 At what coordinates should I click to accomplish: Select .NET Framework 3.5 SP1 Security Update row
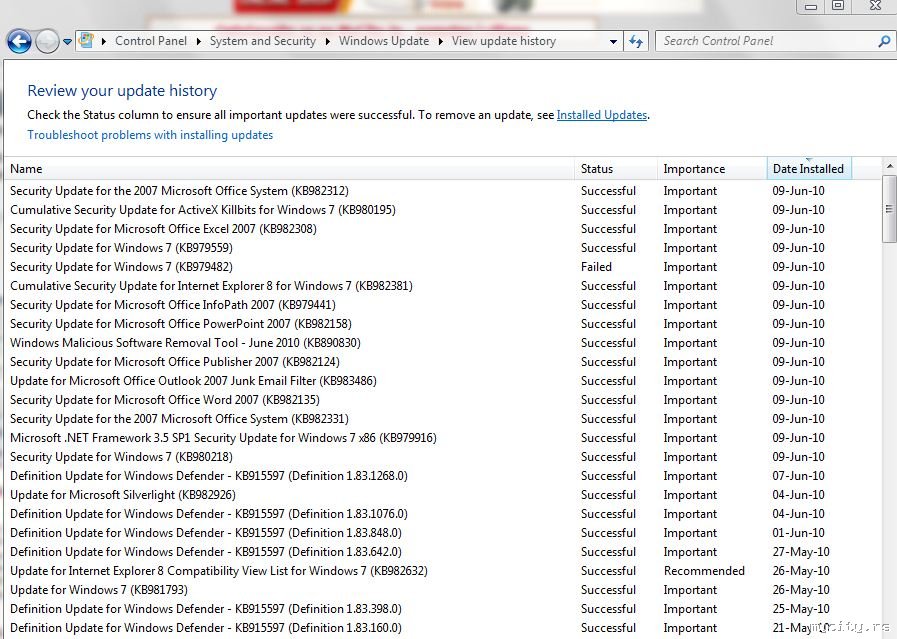pos(443,438)
